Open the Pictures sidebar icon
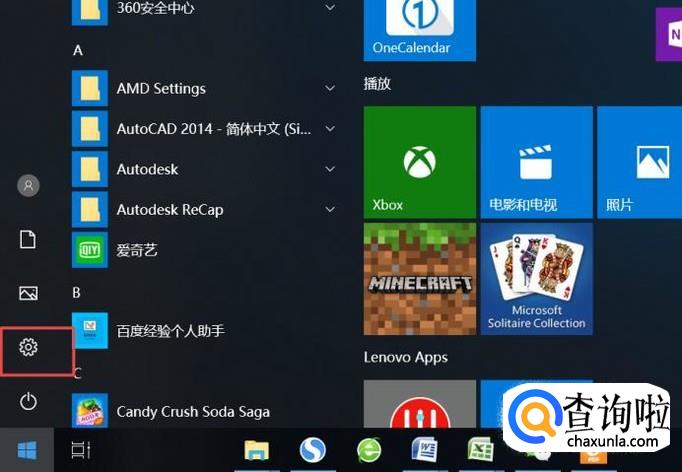This screenshot has height=472, width=682. click(x=28, y=293)
